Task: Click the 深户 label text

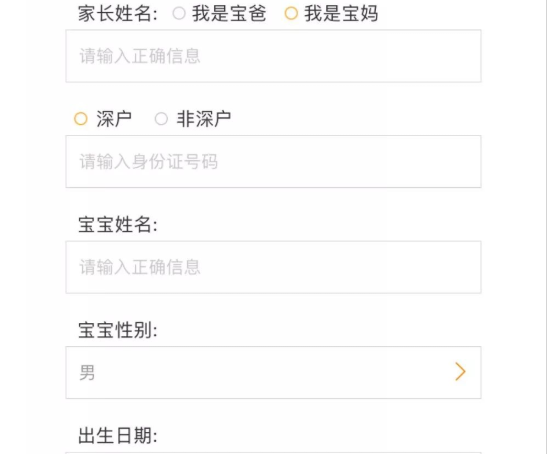Action: (114, 119)
